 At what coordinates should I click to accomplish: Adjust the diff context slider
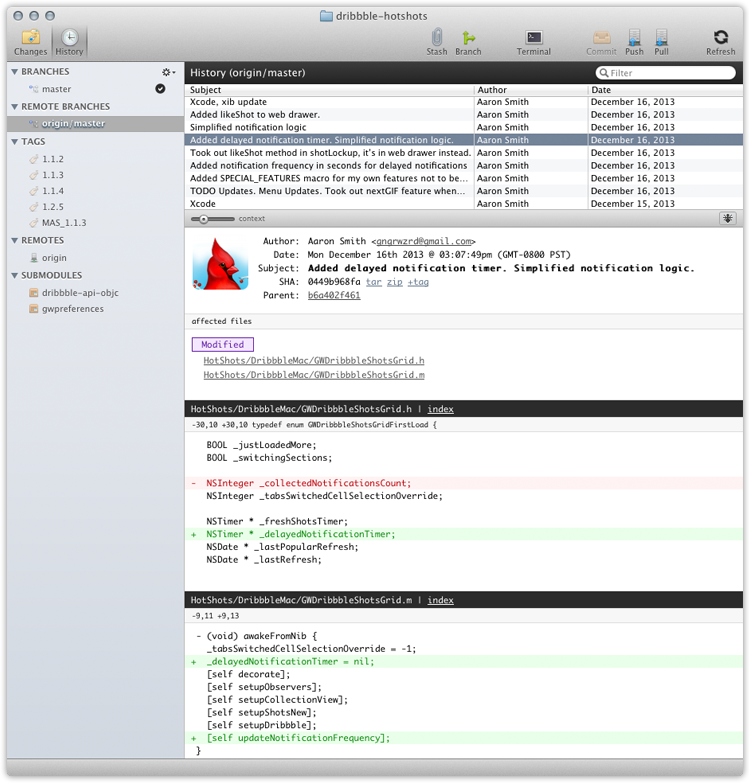pyautogui.click(x=204, y=218)
